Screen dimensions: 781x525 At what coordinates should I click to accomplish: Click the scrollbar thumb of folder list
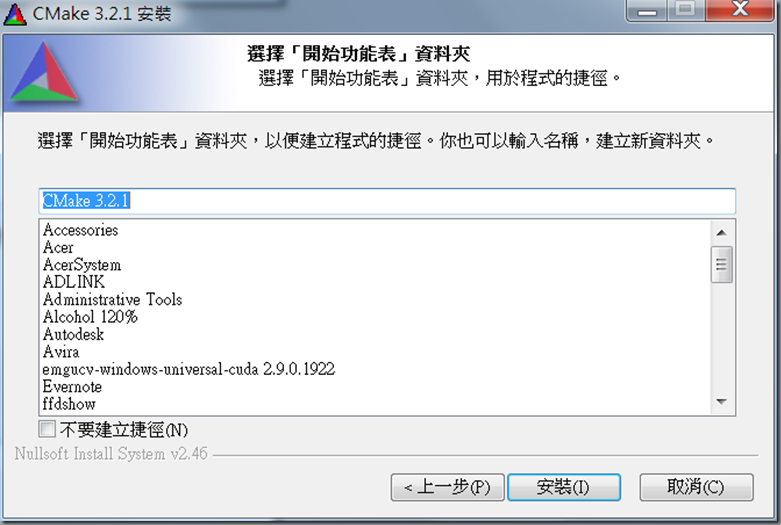(721, 264)
